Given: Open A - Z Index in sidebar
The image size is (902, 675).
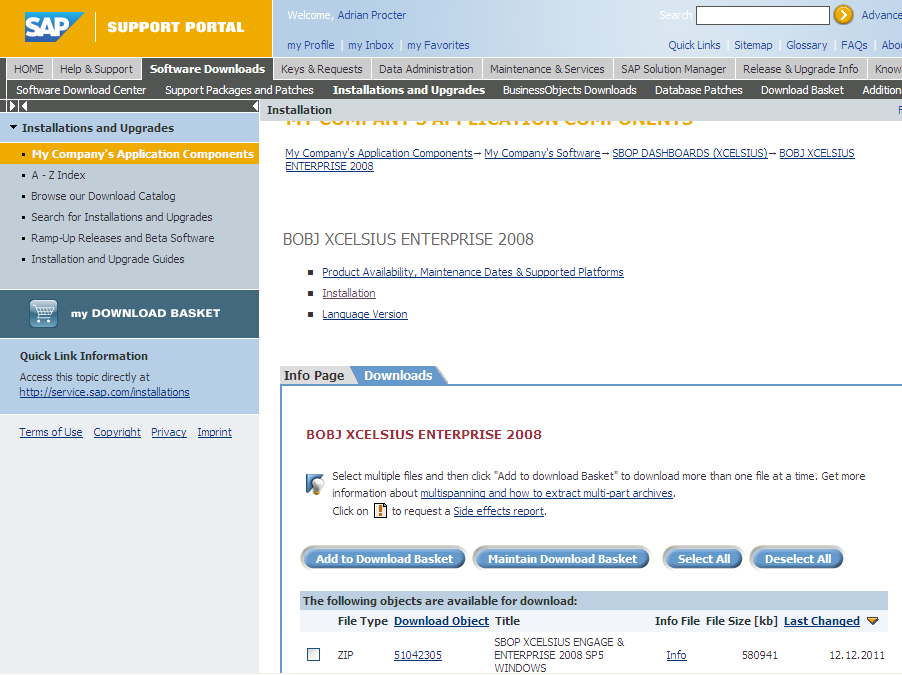Looking at the screenshot, I should tap(58, 175).
